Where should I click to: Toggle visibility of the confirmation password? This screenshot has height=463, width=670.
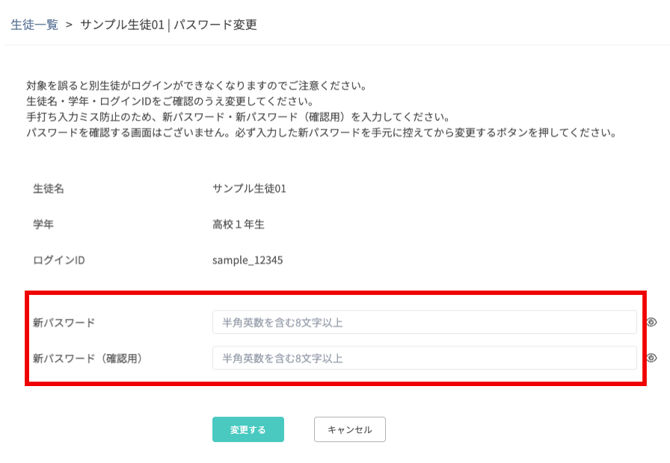coord(651,358)
